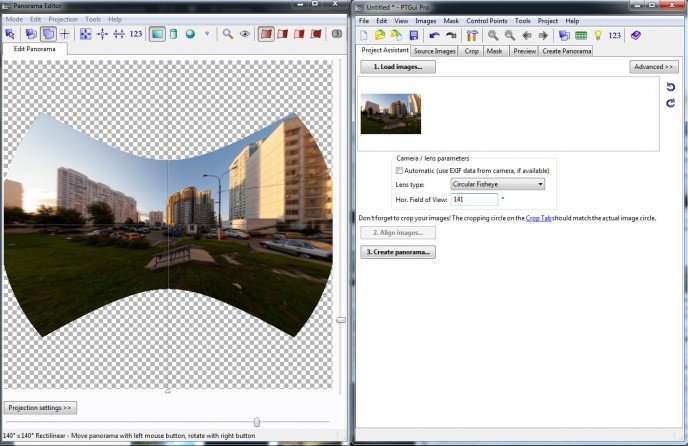Switch to the Preview tab
The image size is (688, 446).
pyautogui.click(x=524, y=51)
